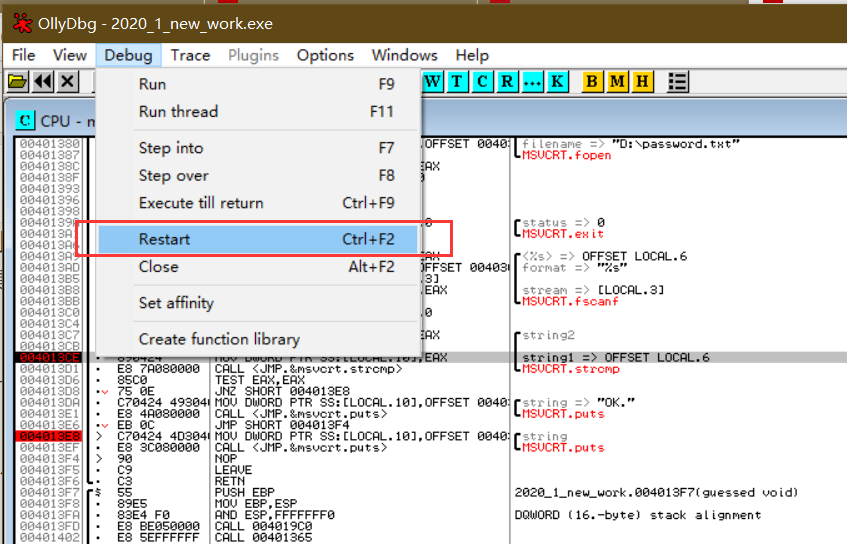847x544 pixels.
Task: Open the File menu
Action: 23,55
